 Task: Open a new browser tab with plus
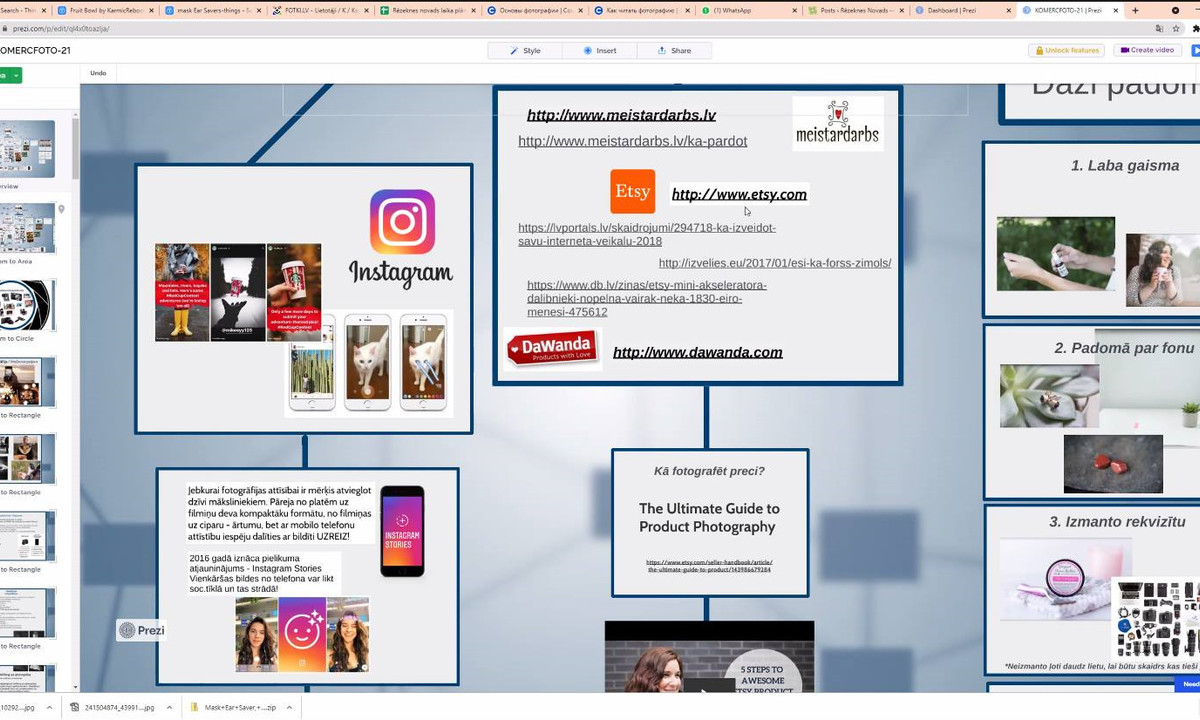[1137, 10]
